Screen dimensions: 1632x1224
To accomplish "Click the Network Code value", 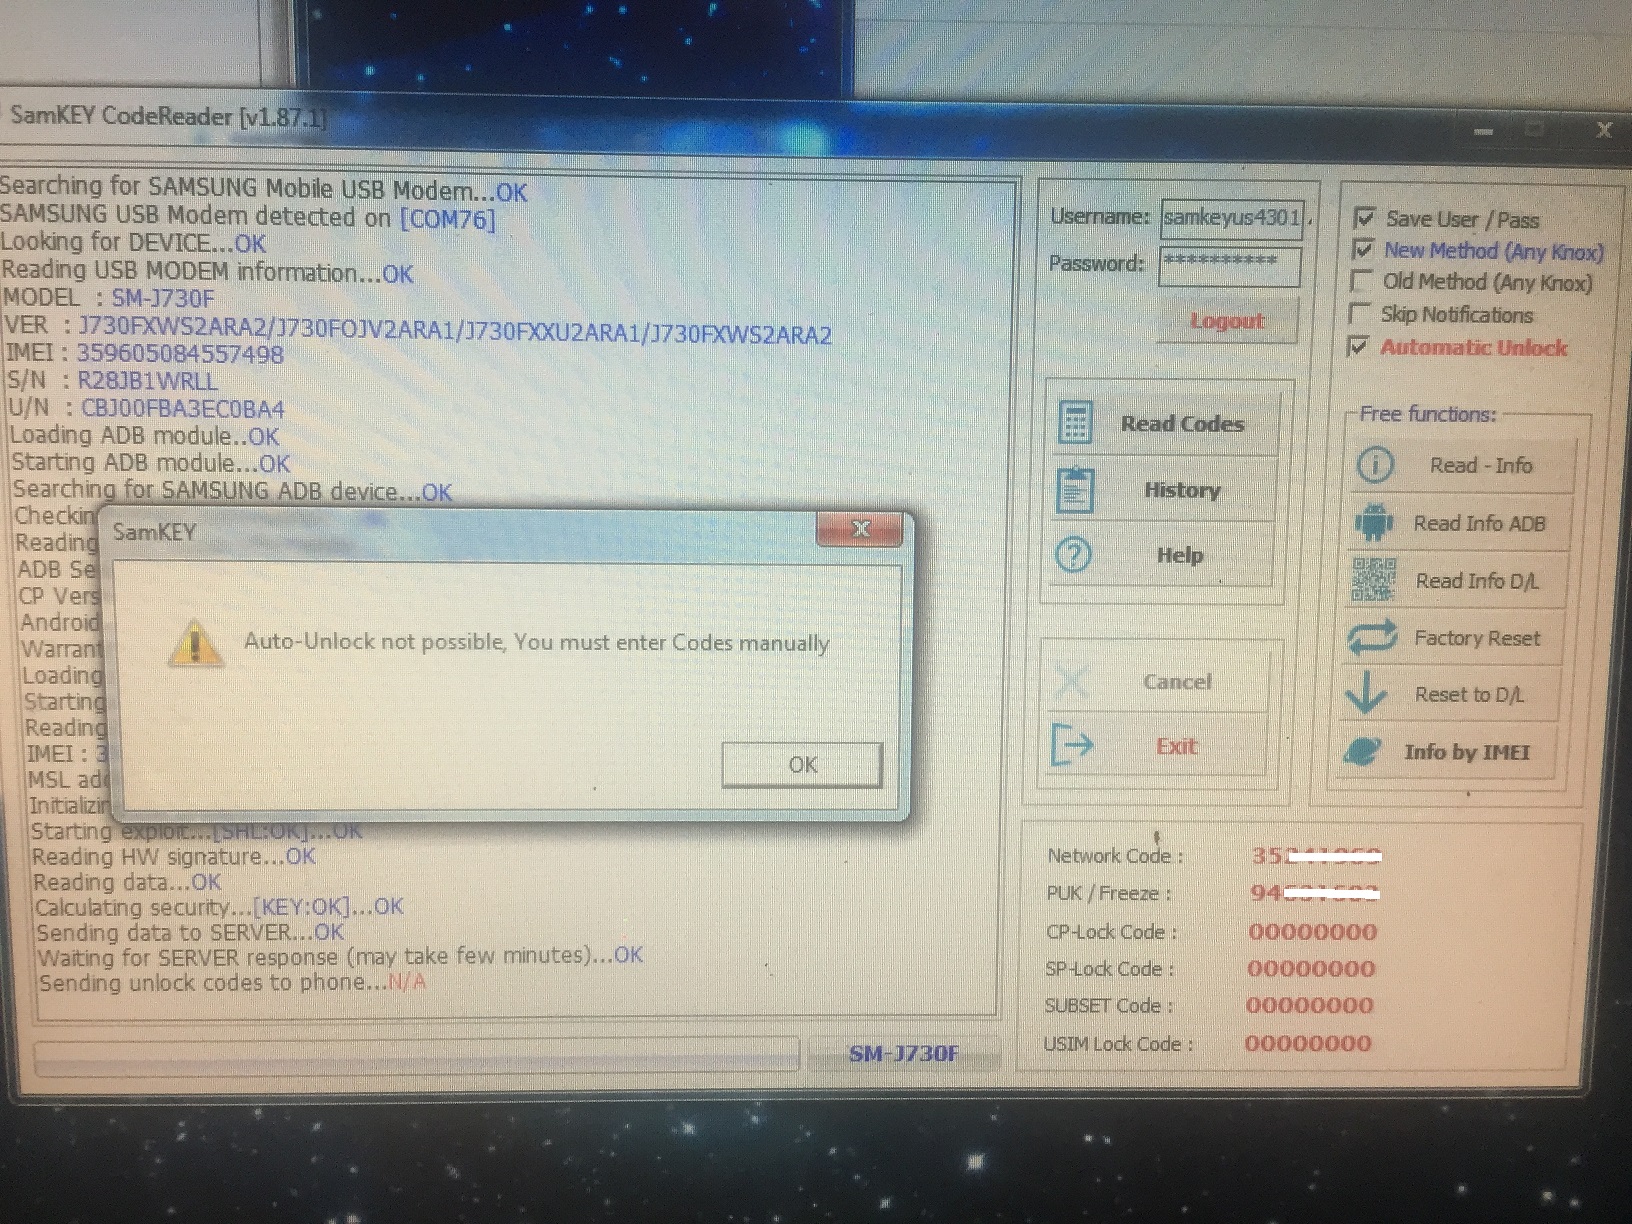I will (x=1317, y=856).
